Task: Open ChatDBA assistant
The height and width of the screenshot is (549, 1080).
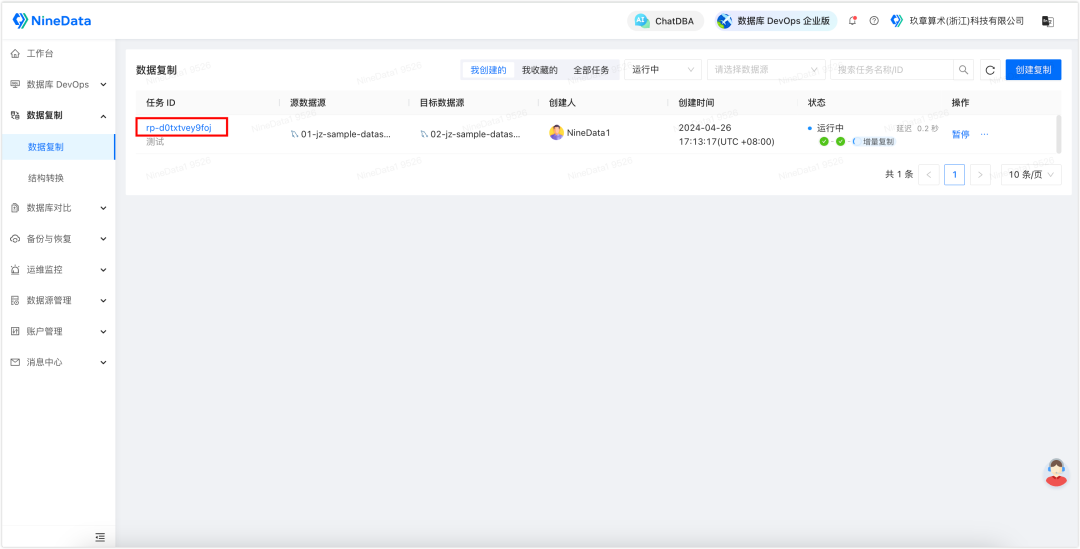Action: coord(665,21)
